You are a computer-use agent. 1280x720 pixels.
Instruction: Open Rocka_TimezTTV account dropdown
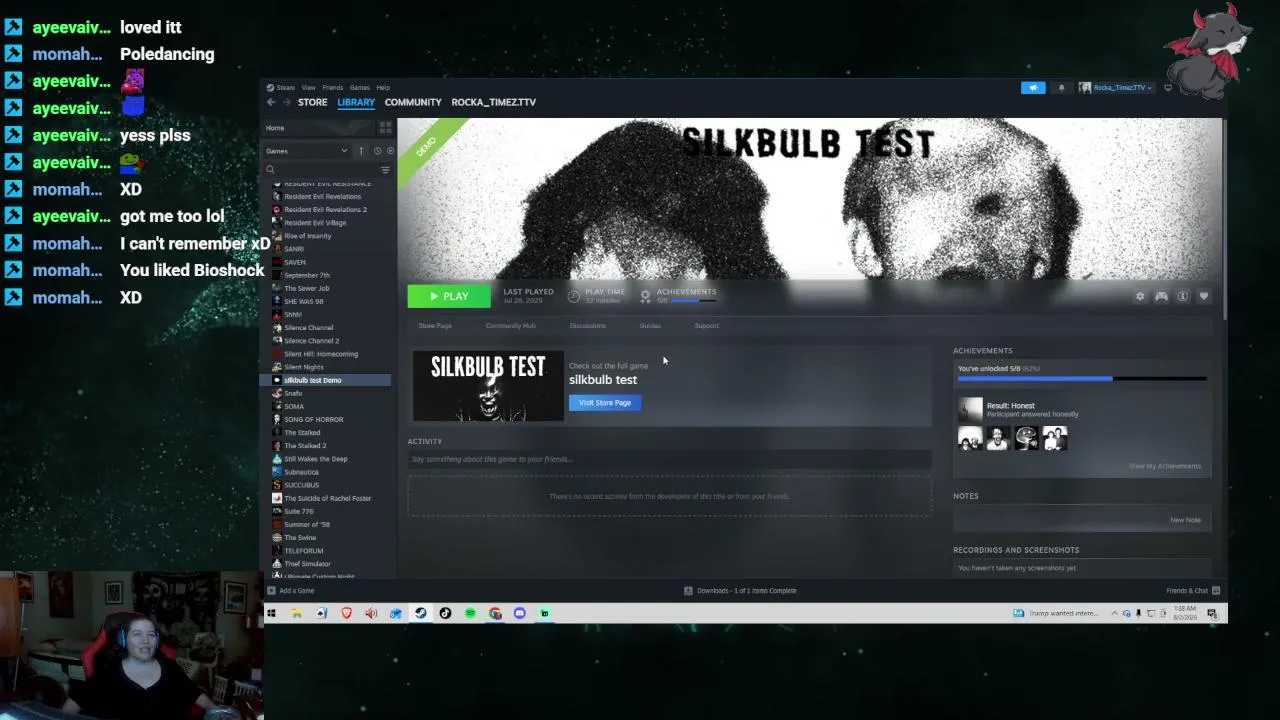tap(1116, 87)
